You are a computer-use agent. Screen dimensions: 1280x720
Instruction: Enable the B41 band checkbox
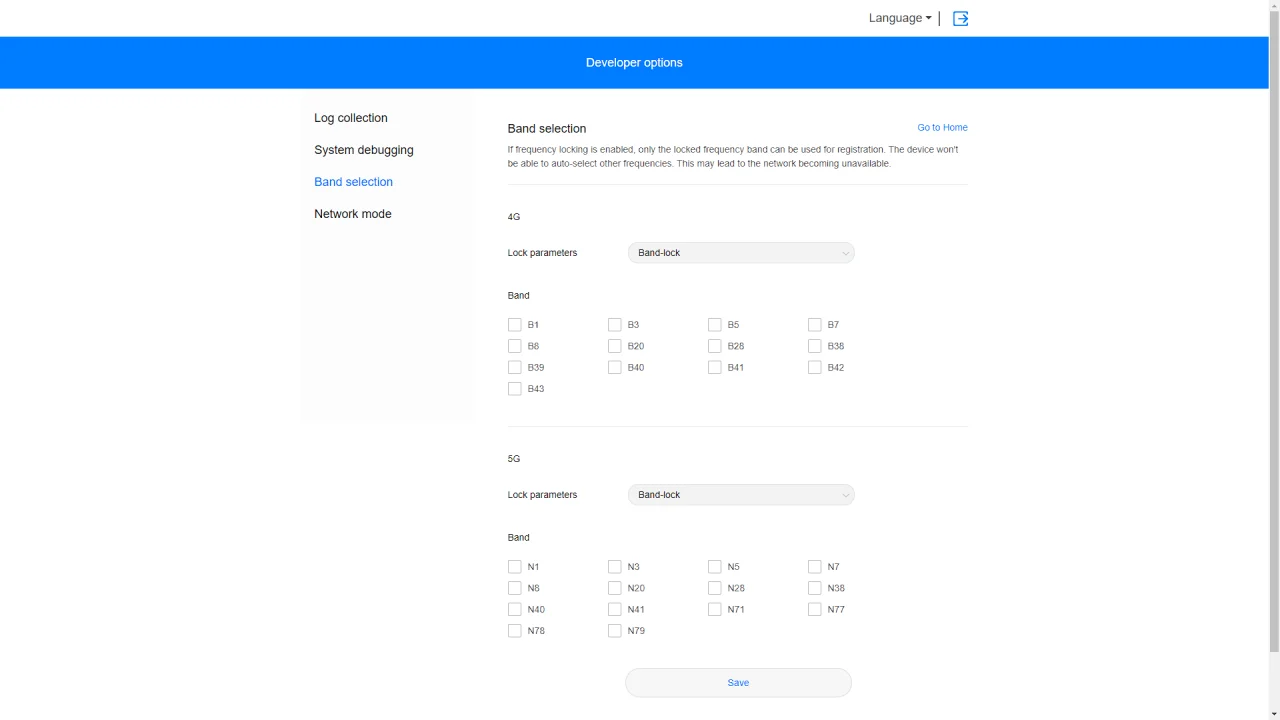(x=714, y=367)
